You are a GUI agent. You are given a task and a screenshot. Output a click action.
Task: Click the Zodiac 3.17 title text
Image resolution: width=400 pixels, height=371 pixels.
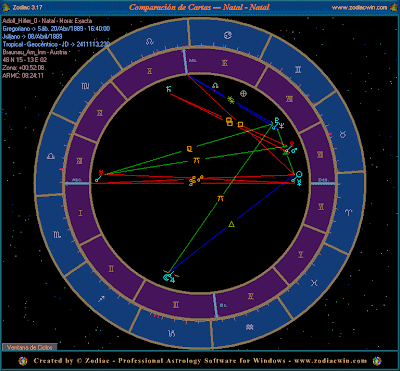28,7
